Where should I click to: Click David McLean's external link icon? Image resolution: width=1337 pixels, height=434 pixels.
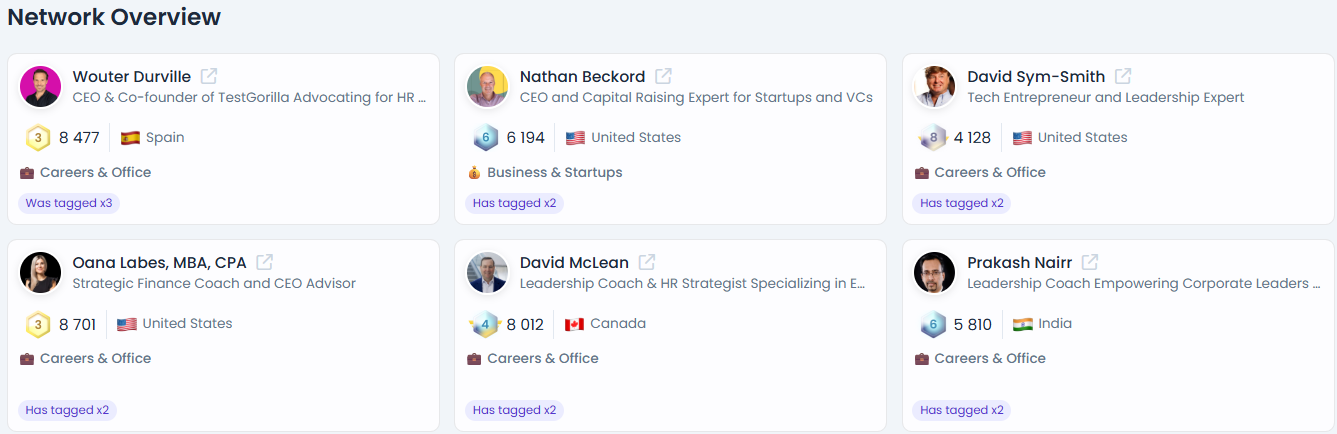click(x=647, y=262)
